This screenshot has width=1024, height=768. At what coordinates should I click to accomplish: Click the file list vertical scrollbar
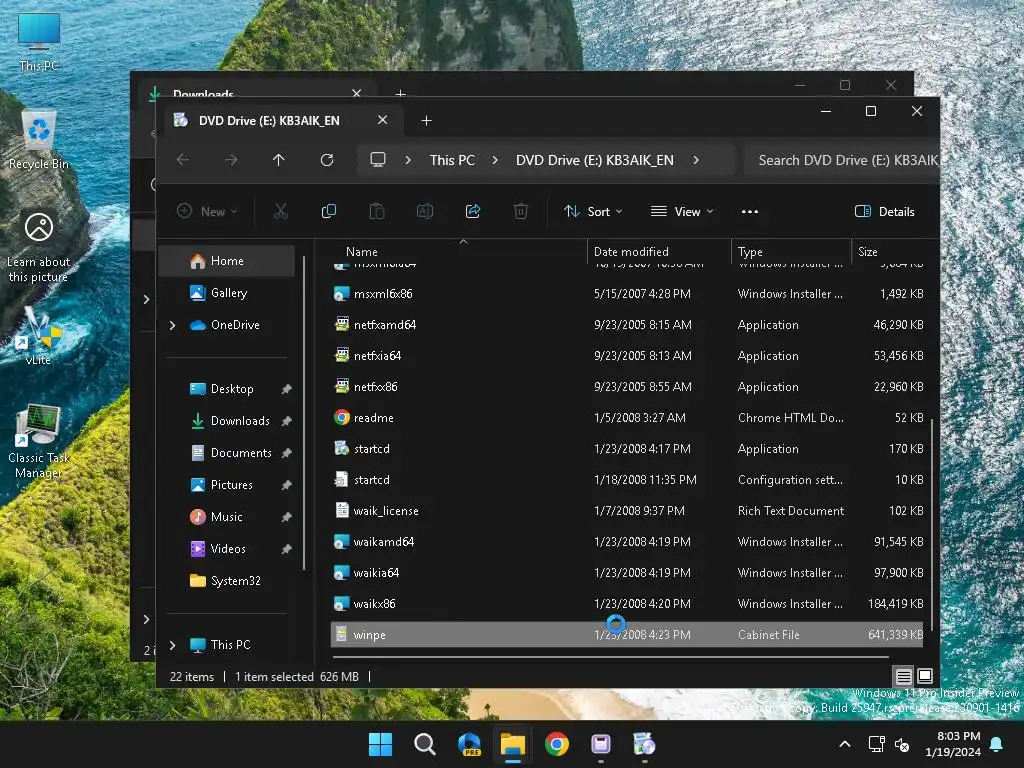pyautogui.click(x=931, y=522)
